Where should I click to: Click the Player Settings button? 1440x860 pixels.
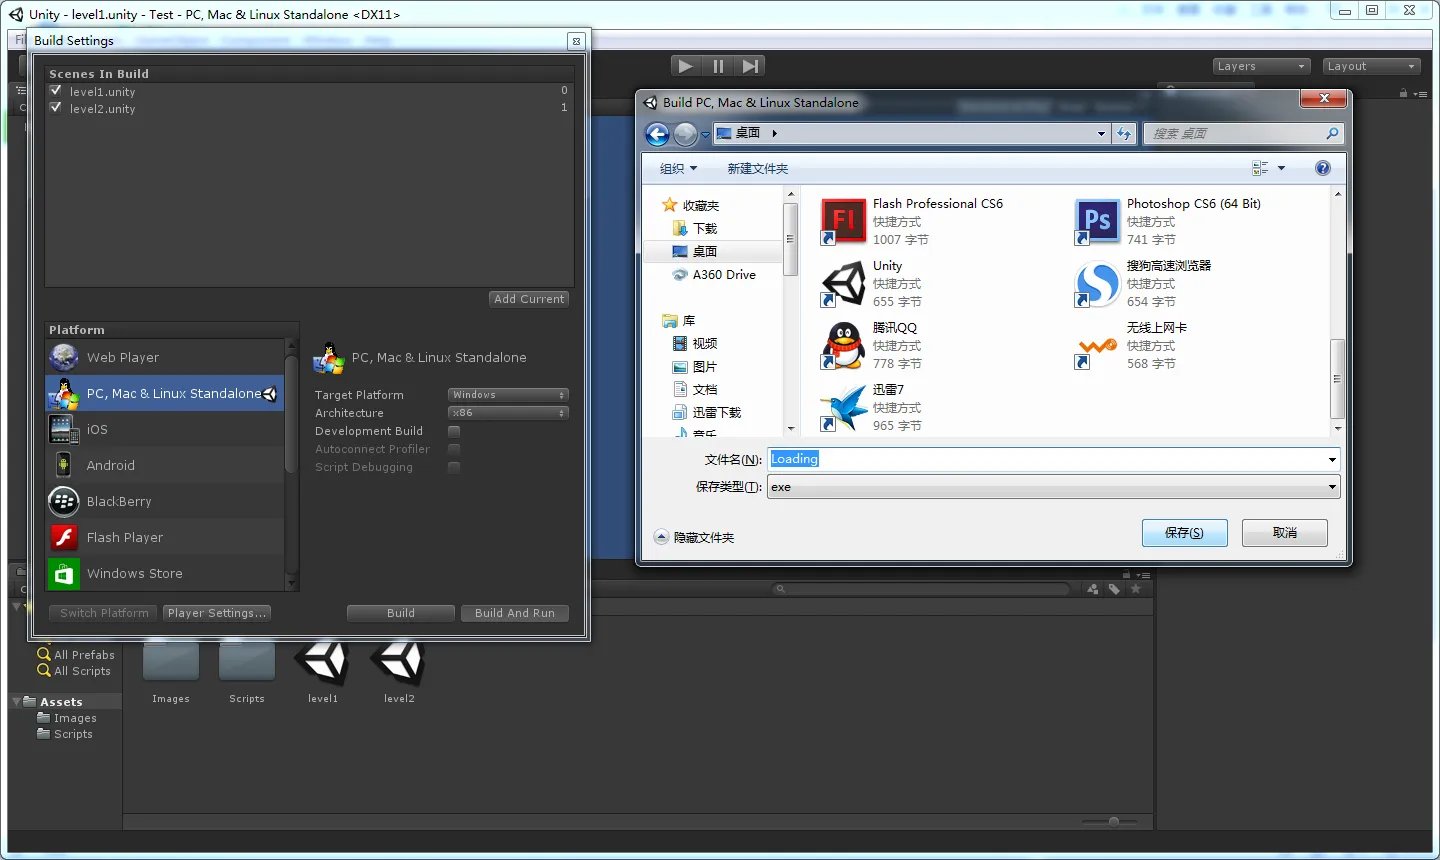pos(217,613)
